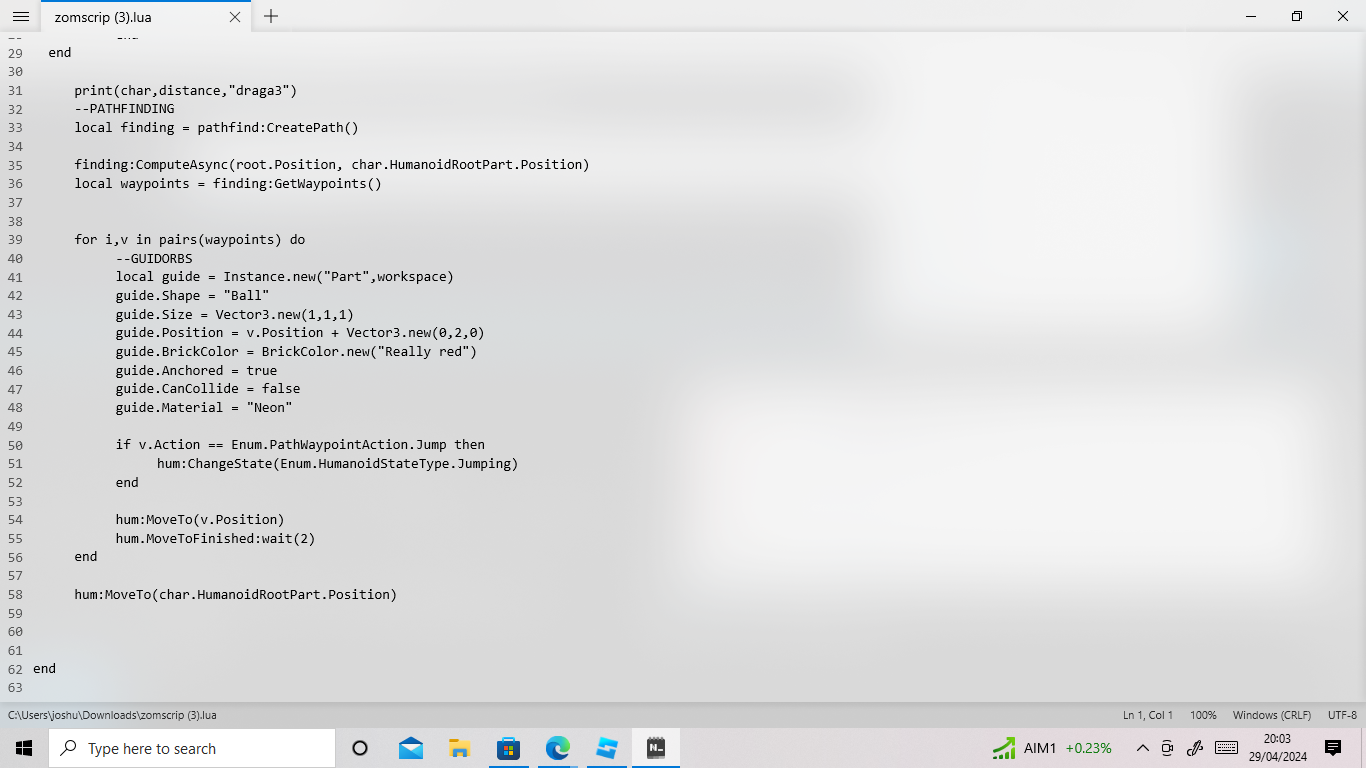
Task: Click line hum:MoveTo(v.Position)
Action: pyautogui.click(x=200, y=519)
